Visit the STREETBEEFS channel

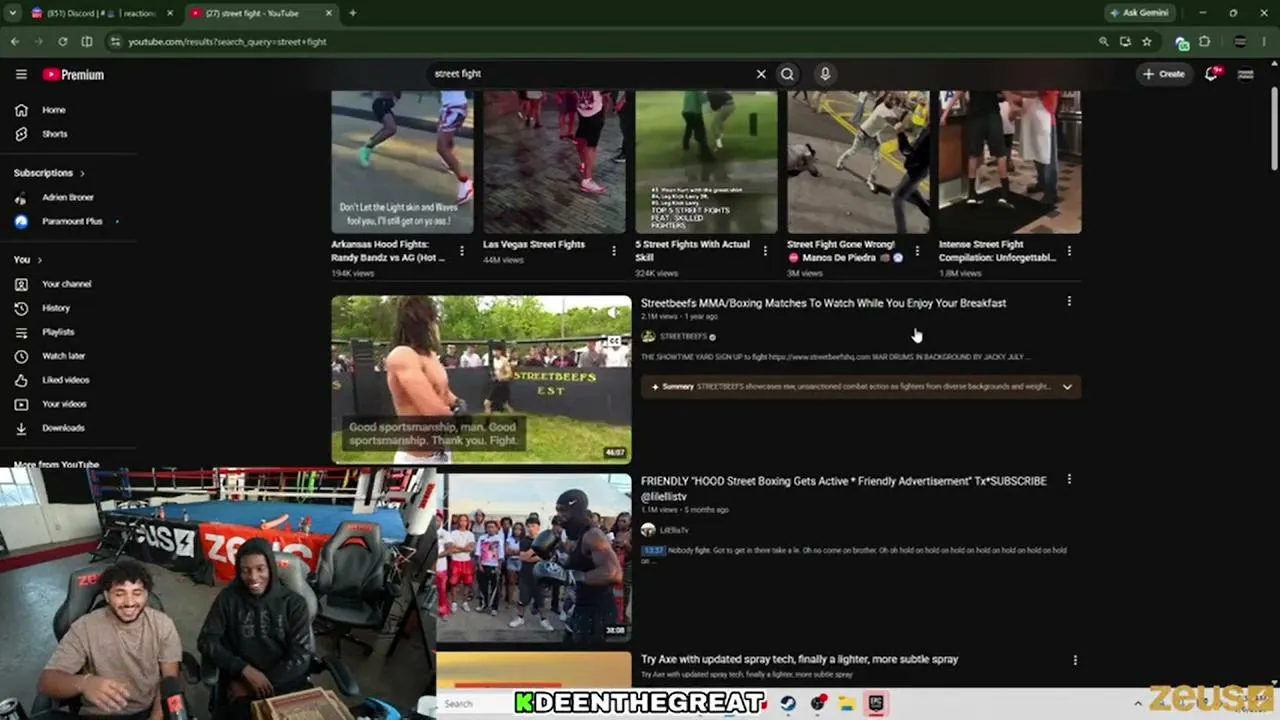pyautogui.click(x=683, y=337)
